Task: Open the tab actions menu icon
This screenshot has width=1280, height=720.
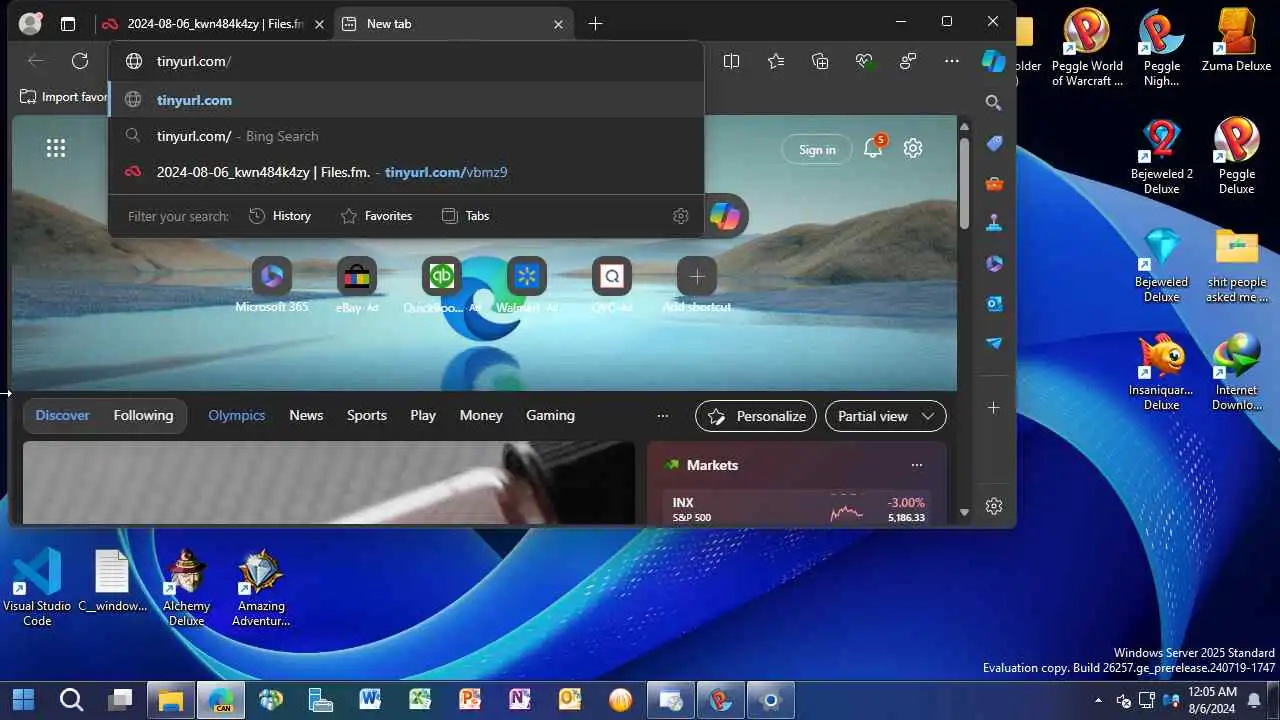Action: pos(68,24)
